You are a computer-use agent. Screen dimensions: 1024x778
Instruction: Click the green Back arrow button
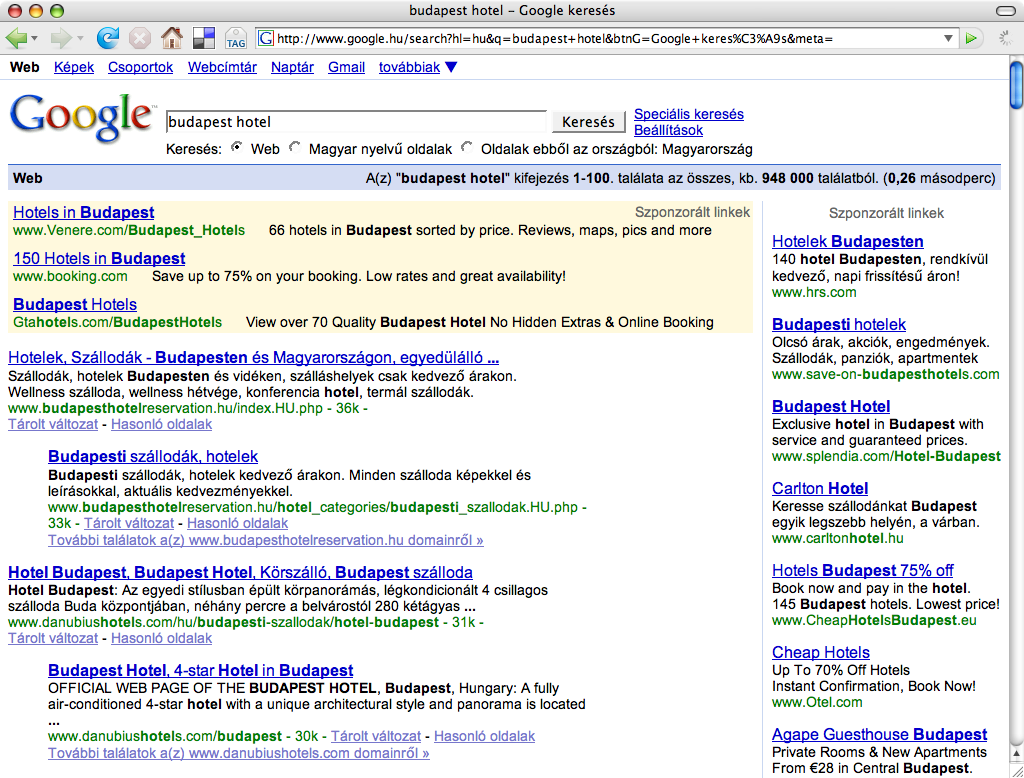pyautogui.click(x=16, y=39)
